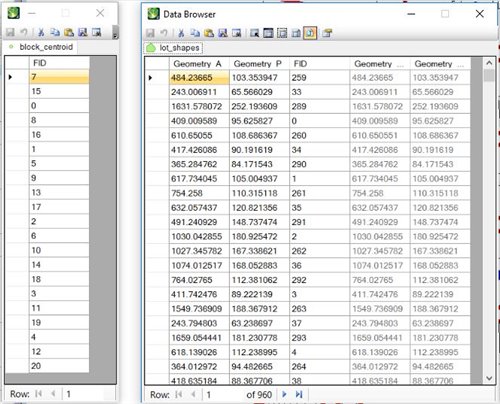Screen dimensions: 500x404
Task: Click Save icon in block_centroid window toolbar
Action: pyautogui.click(x=10, y=32)
